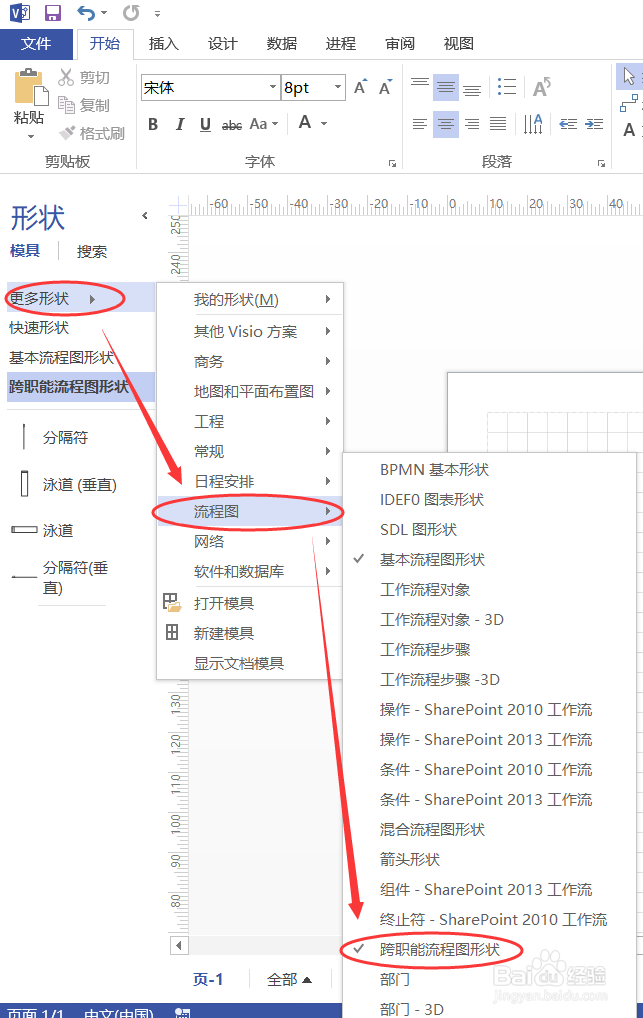Click the Format Painter brush icon
643x1018 pixels.
pyautogui.click(x=66, y=133)
